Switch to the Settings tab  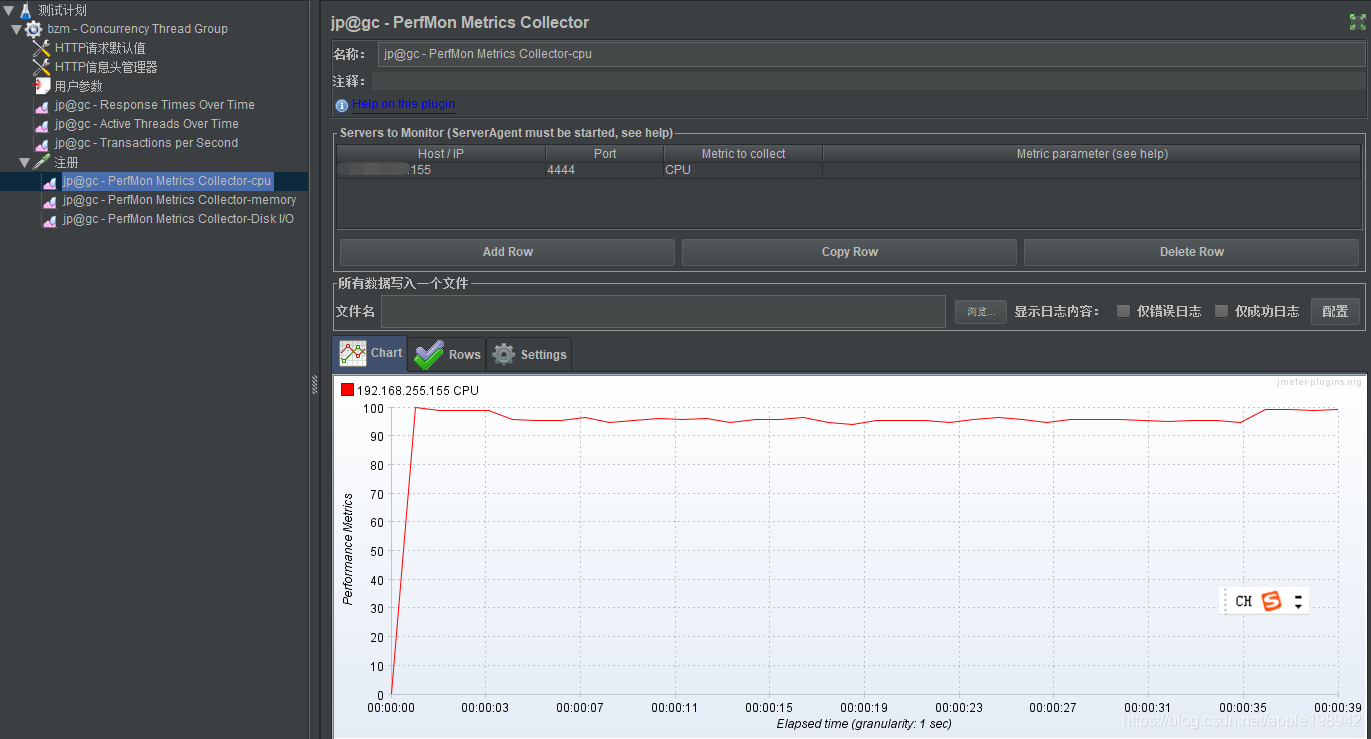529,354
